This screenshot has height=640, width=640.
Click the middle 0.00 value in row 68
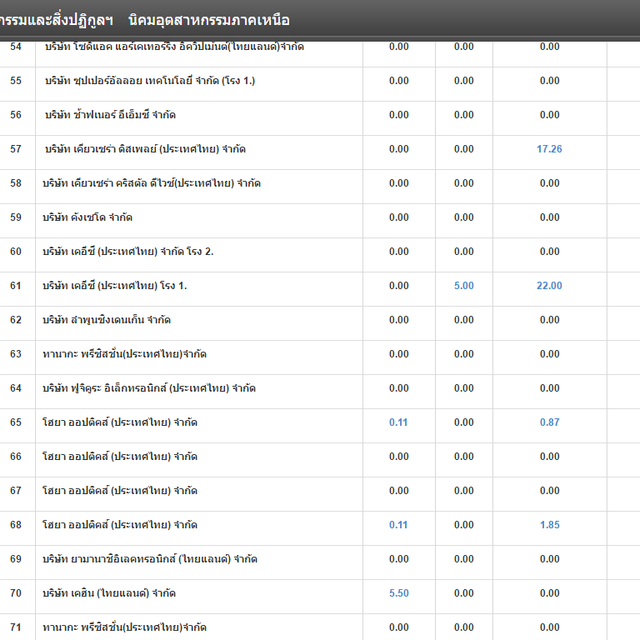point(464,525)
